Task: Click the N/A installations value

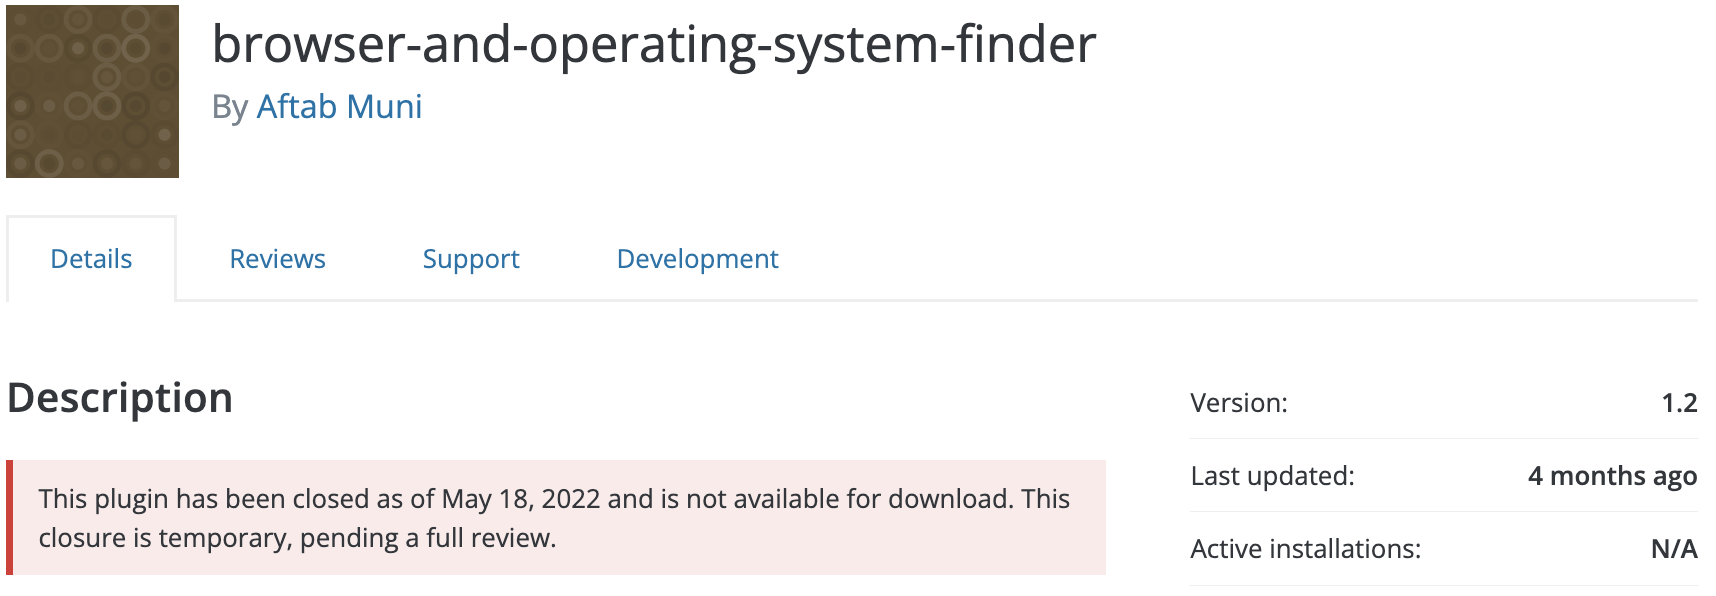Action: click(x=1674, y=549)
